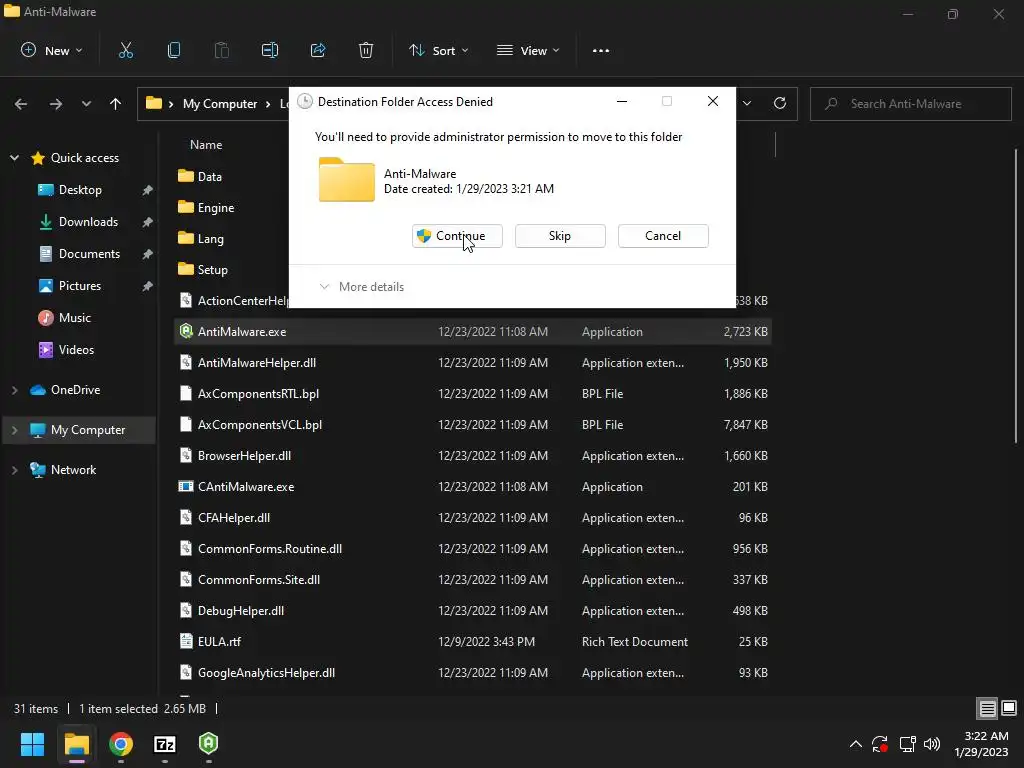Expand the My Computer tree node

click(x=14, y=430)
